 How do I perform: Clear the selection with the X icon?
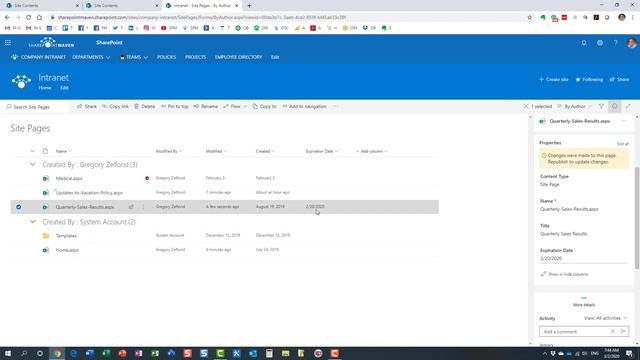[526, 107]
